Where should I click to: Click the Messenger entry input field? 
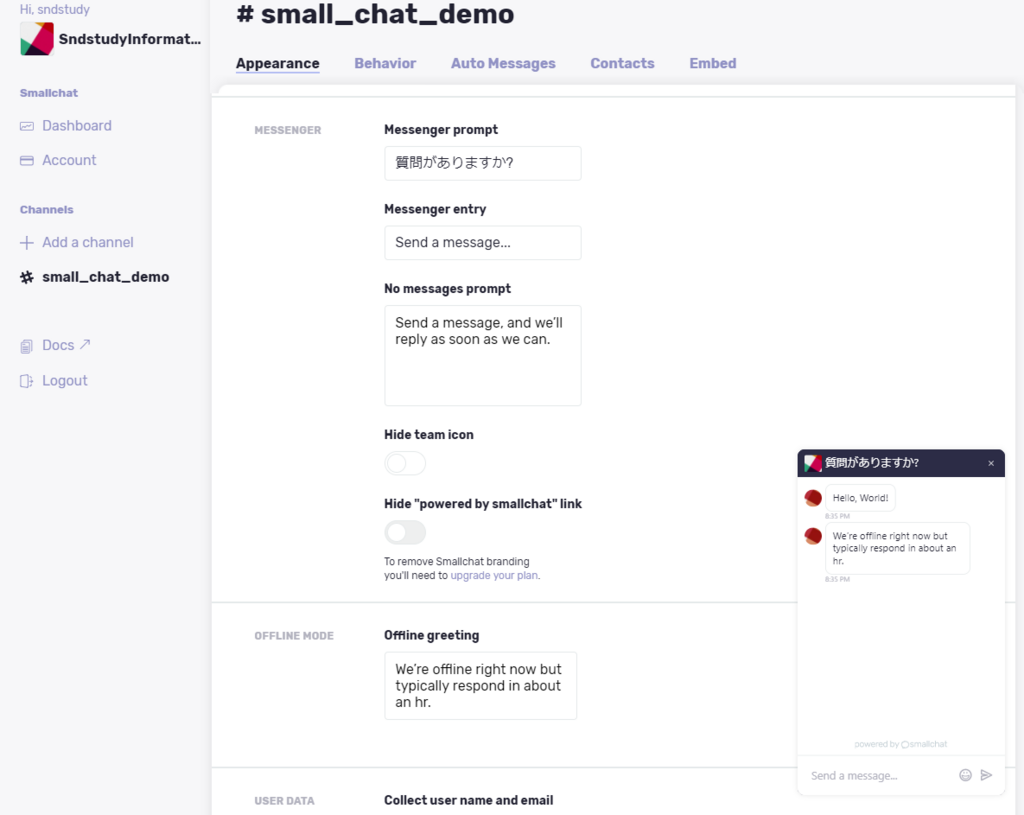pyautogui.click(x=483, y=243)
